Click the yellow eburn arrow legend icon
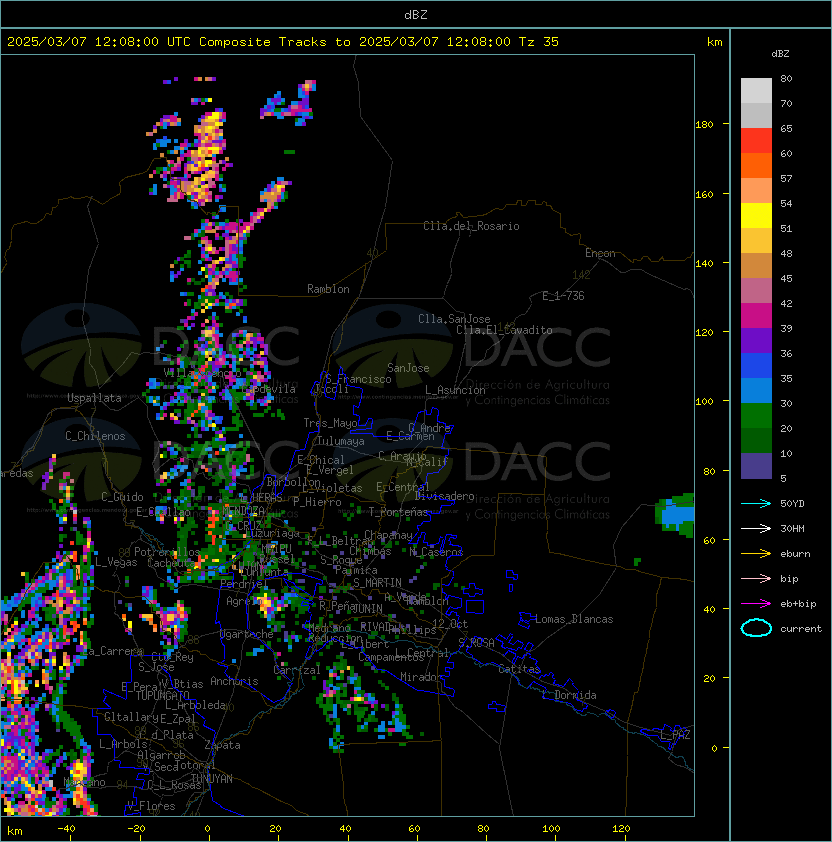This screenshot has width=832, height=842. point(756,554)
